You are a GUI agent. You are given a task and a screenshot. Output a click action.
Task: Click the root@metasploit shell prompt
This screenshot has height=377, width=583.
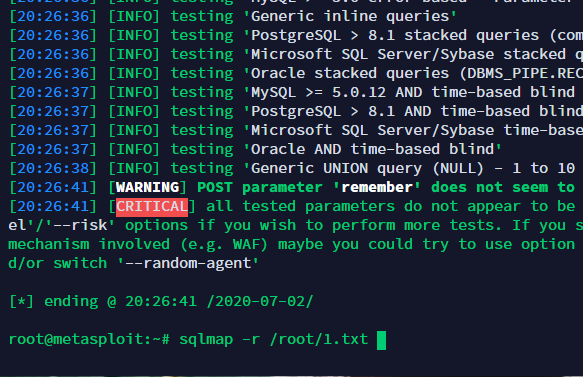click(x=89, y=339)
